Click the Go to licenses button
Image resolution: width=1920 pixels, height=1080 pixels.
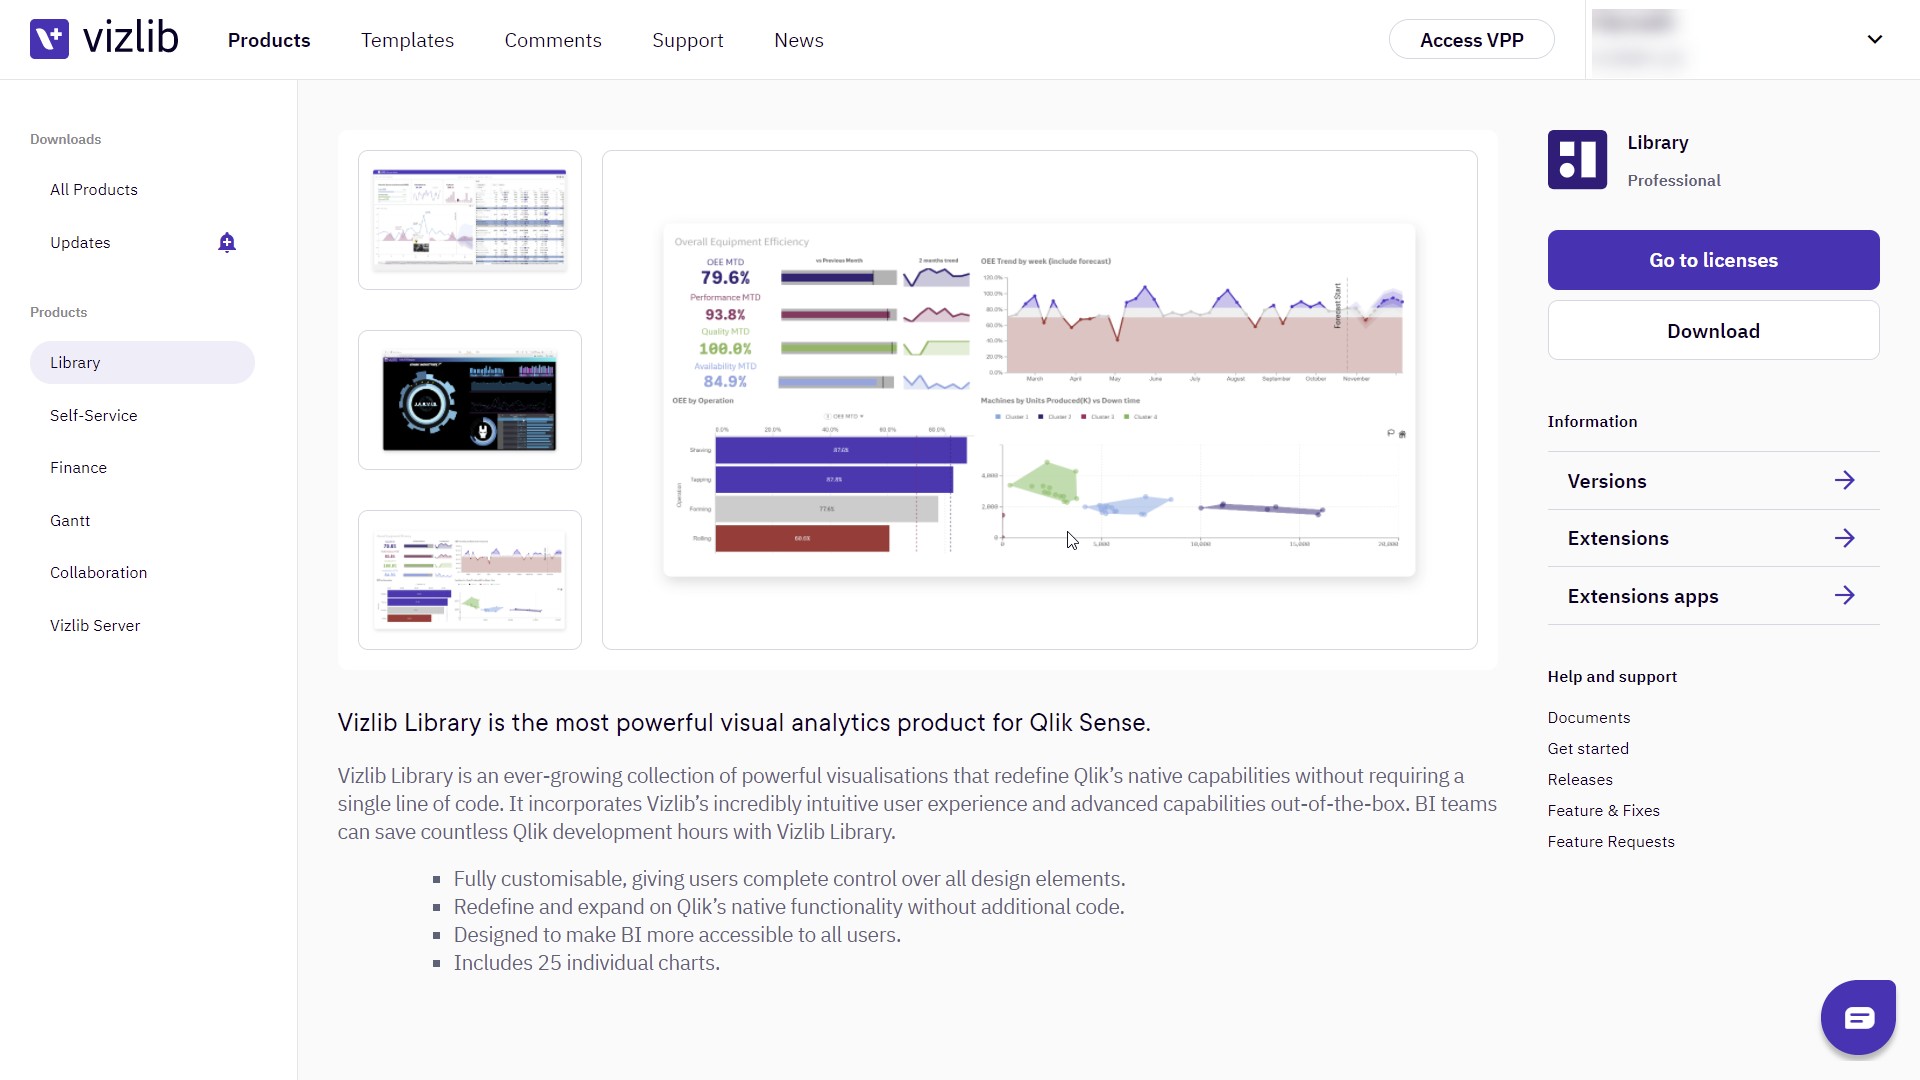coord(1713,260)
